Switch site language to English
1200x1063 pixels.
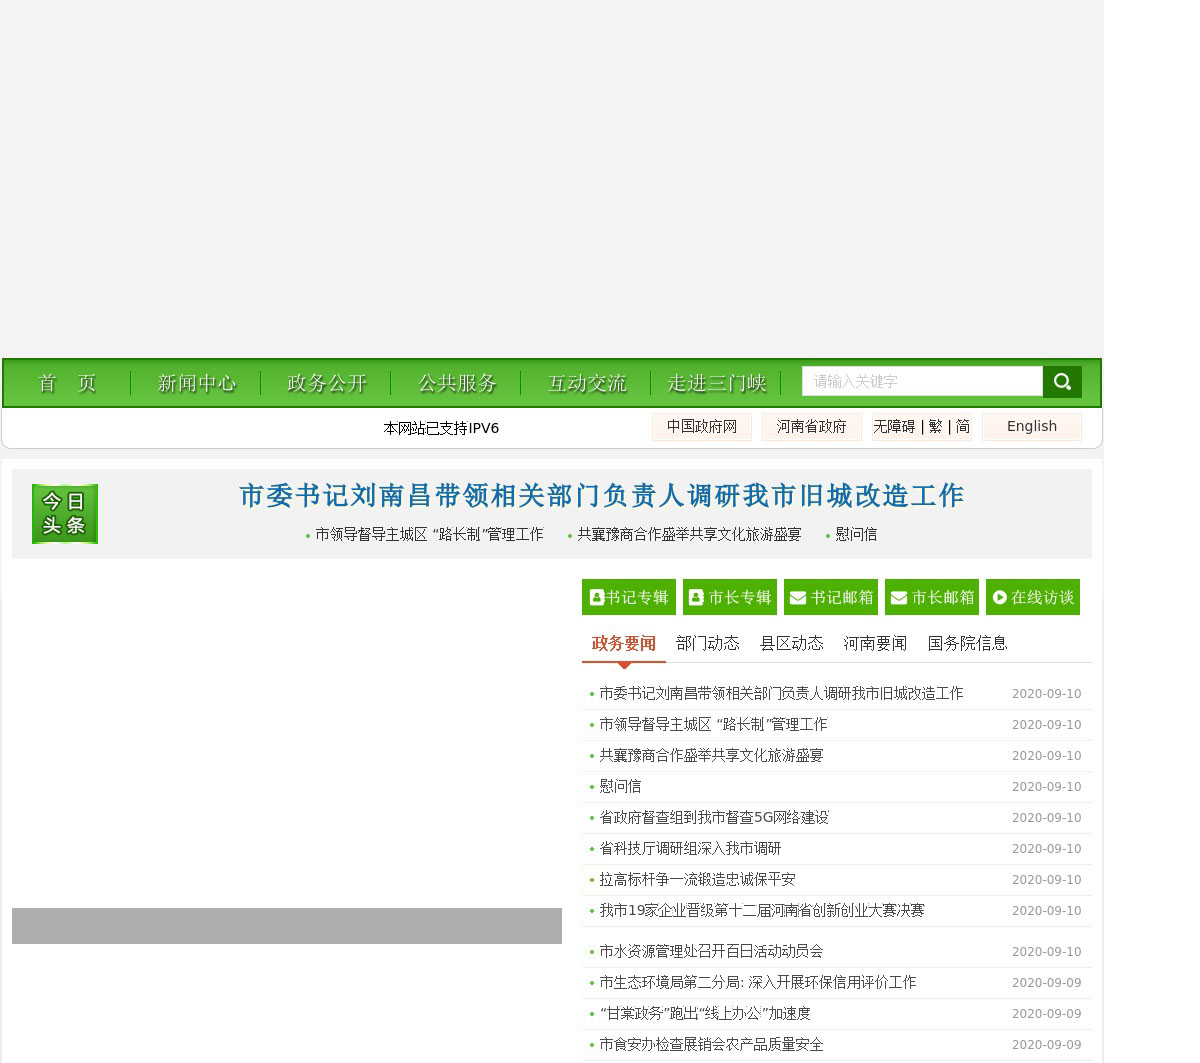[1031, 426]
